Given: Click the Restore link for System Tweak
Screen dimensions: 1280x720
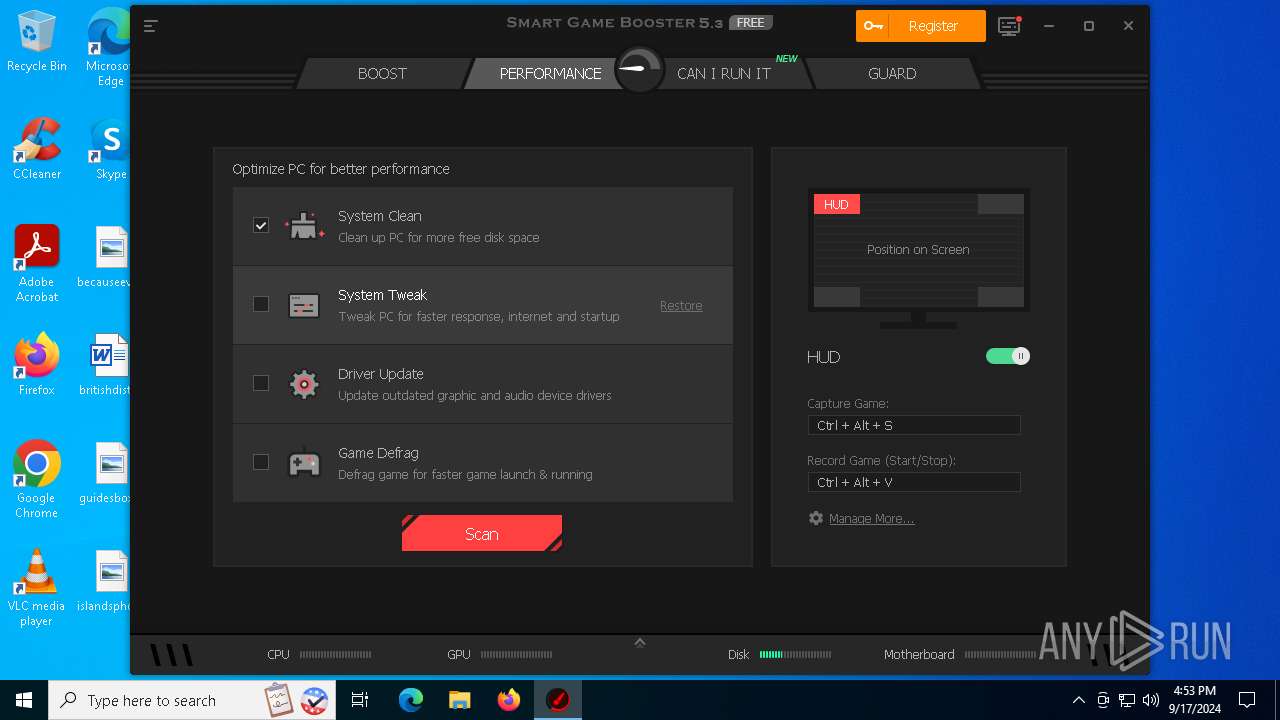Looking at the screenshot, I should [681, 306].
